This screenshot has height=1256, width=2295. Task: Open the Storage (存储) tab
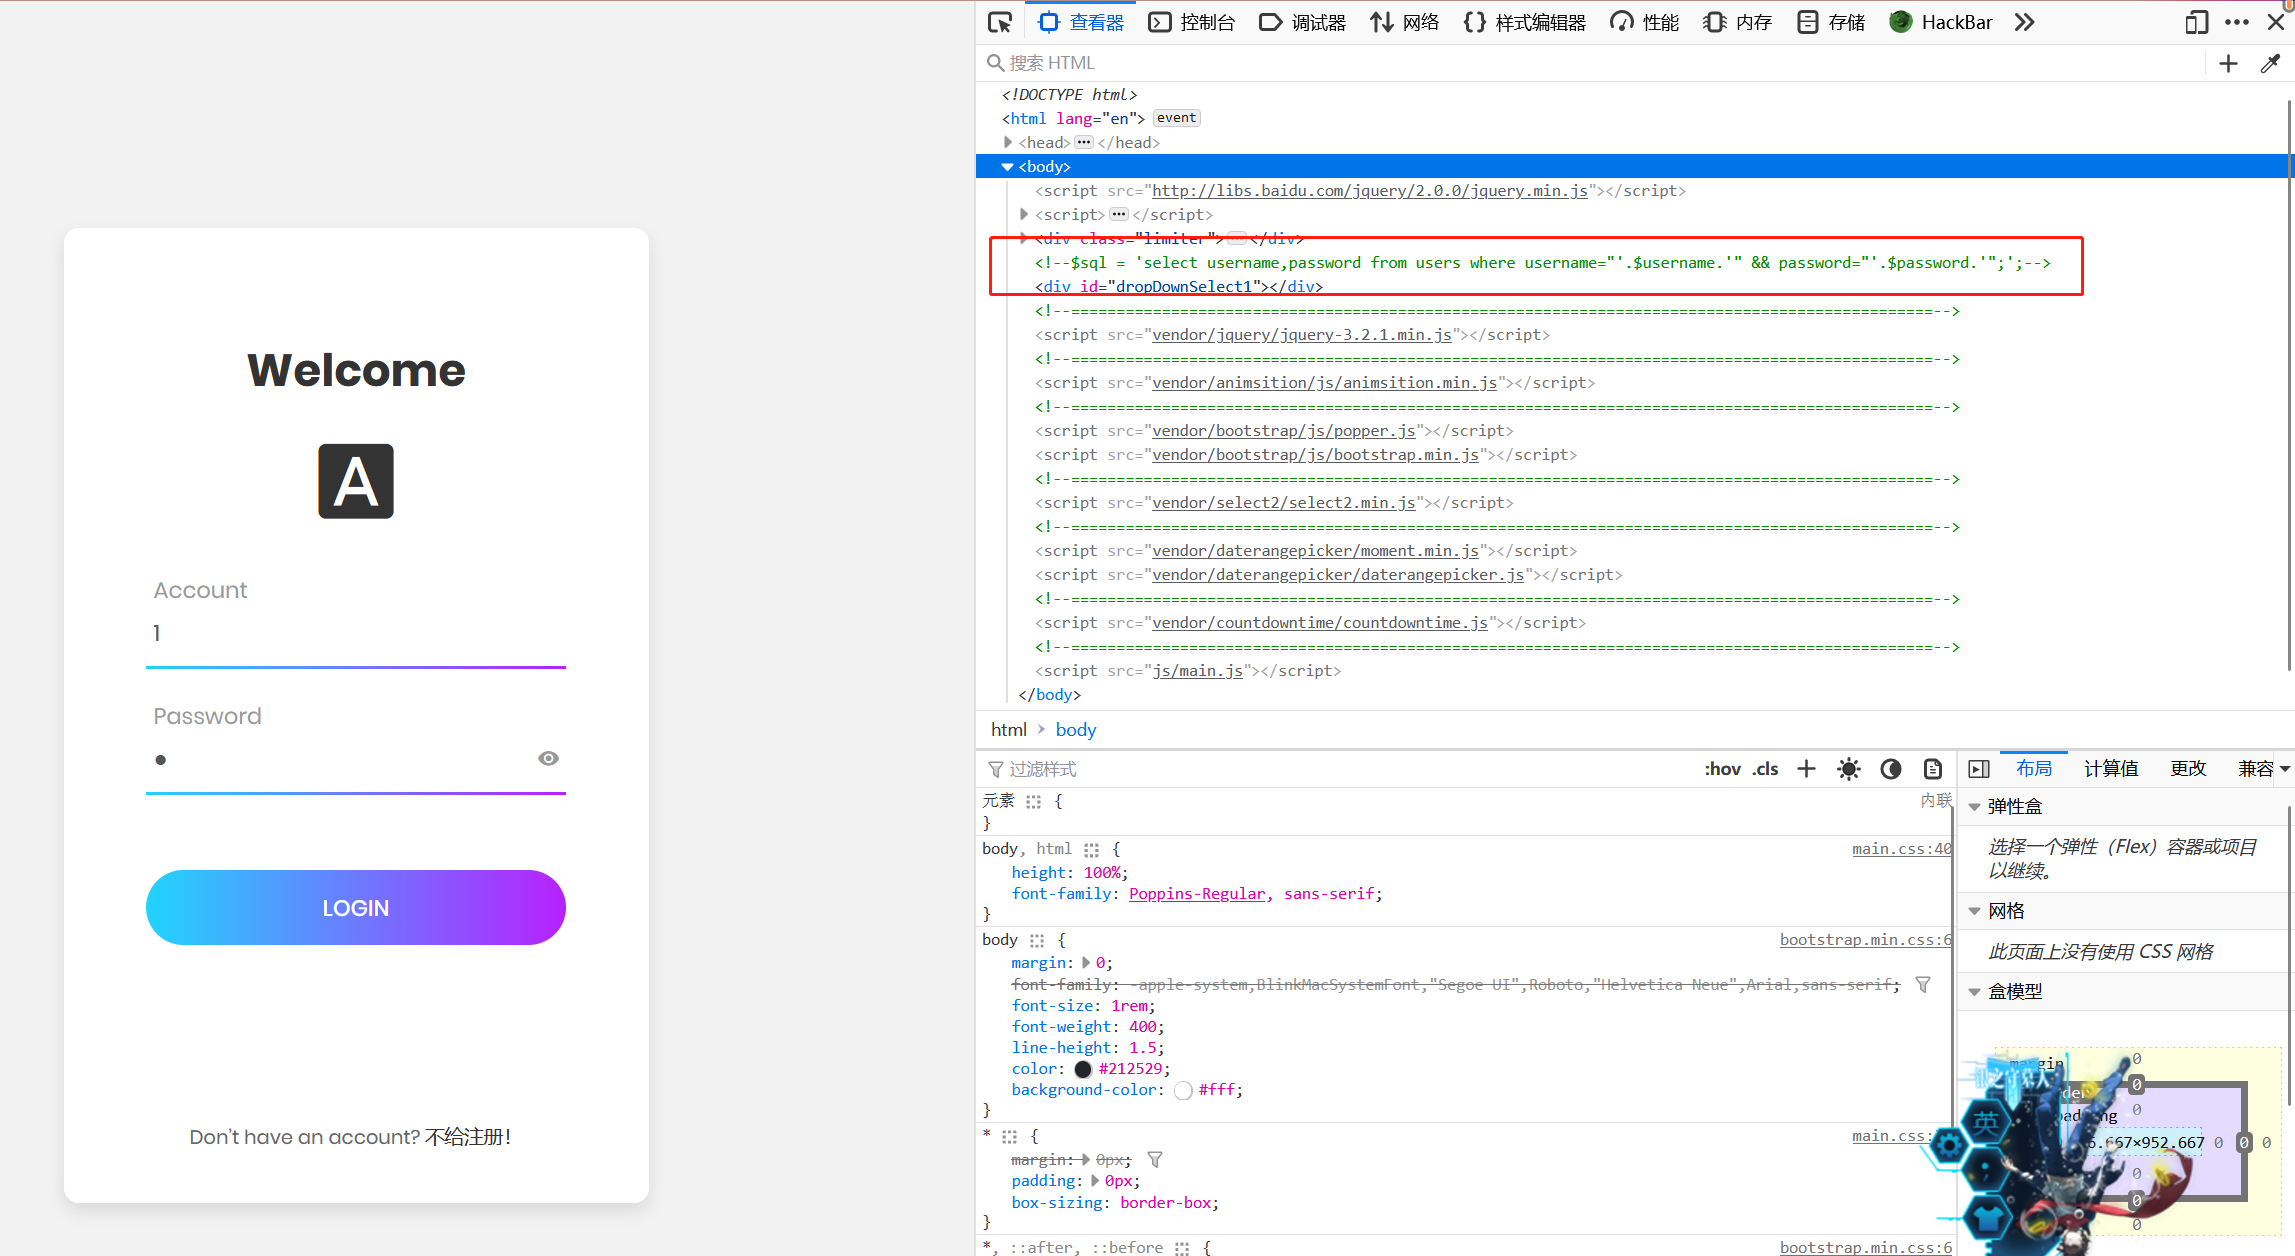[1830, 22]
